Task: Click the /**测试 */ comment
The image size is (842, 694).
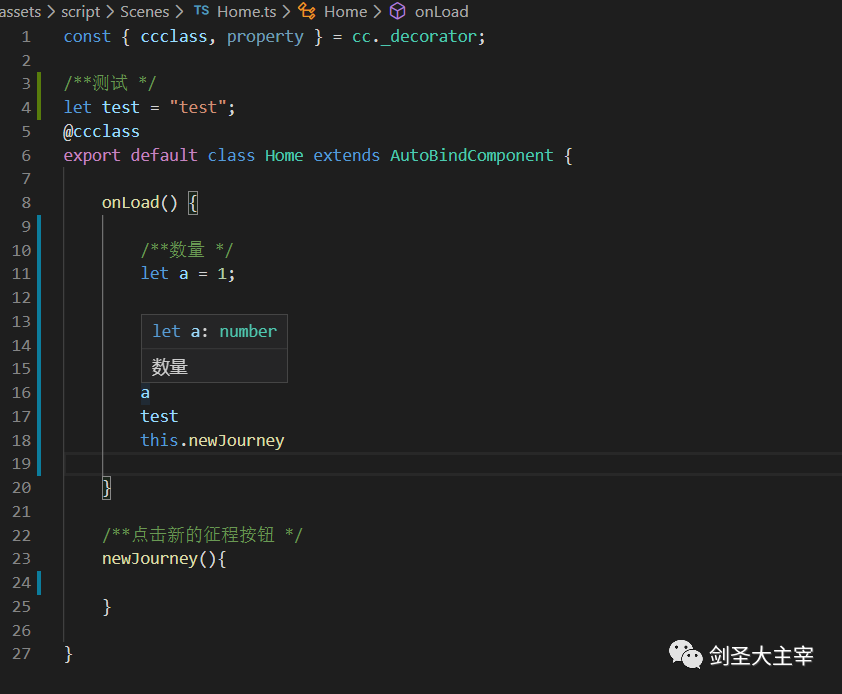Action: (110, 83)
